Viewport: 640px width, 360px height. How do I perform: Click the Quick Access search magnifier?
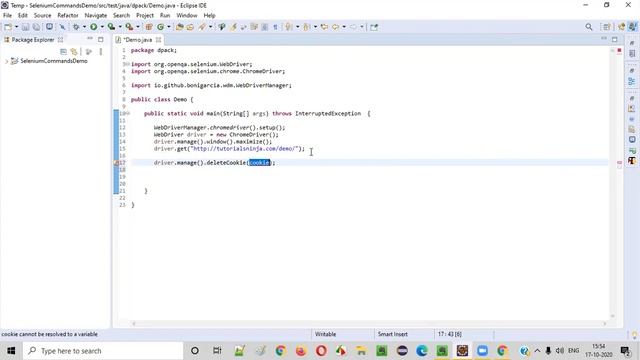coord(589,27)
